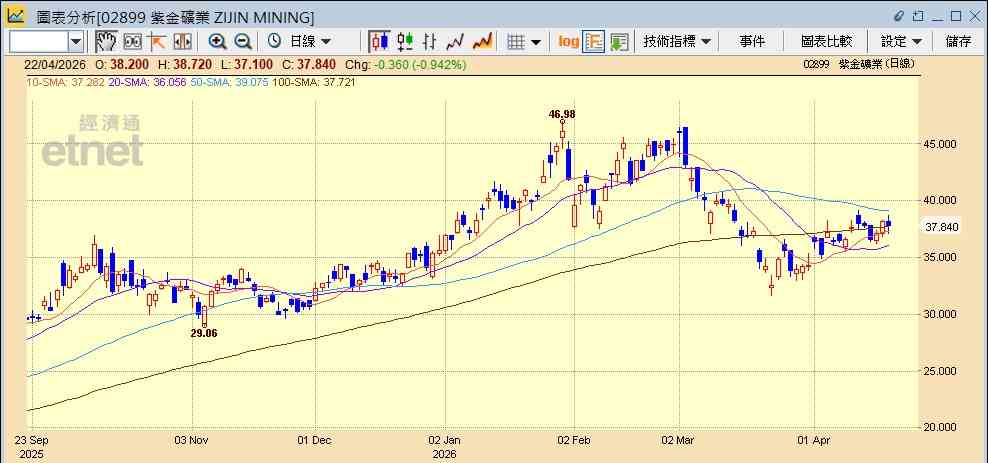This screenshot has width=988, height=463.
Task: Click the 45.000 price axis label
Action: pos(941,144)
